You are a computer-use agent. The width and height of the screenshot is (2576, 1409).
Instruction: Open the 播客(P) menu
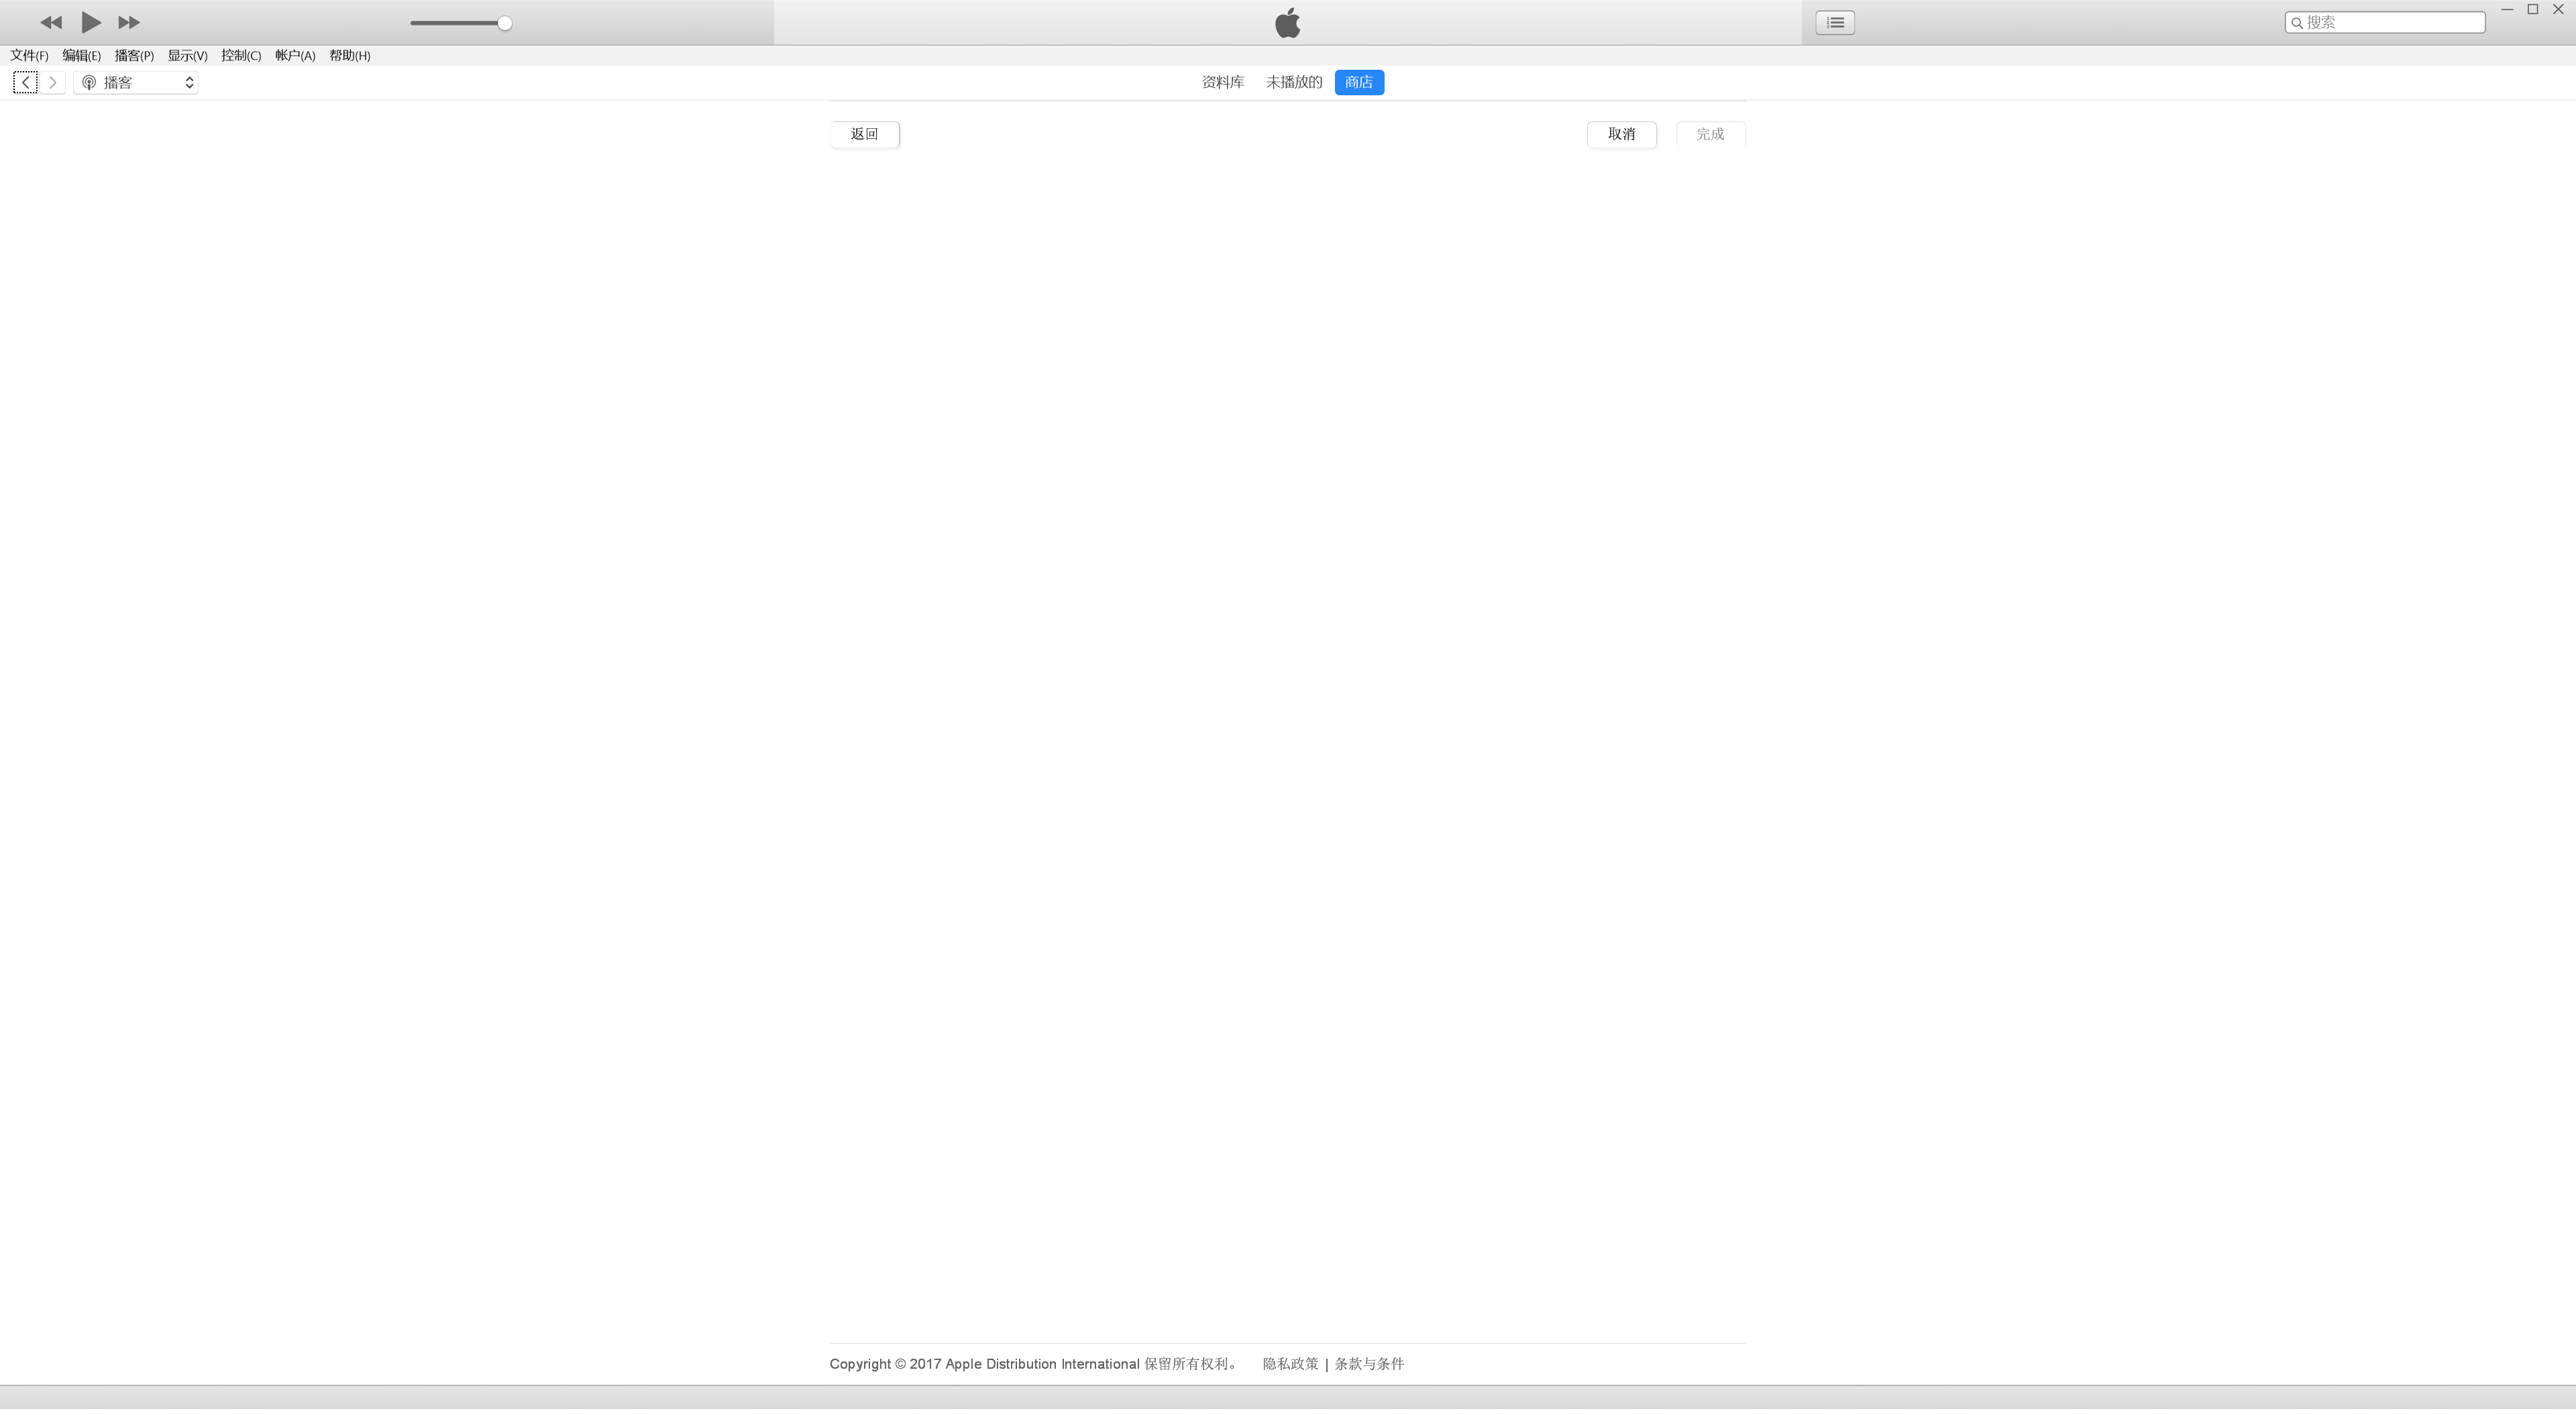coord(134,56)
